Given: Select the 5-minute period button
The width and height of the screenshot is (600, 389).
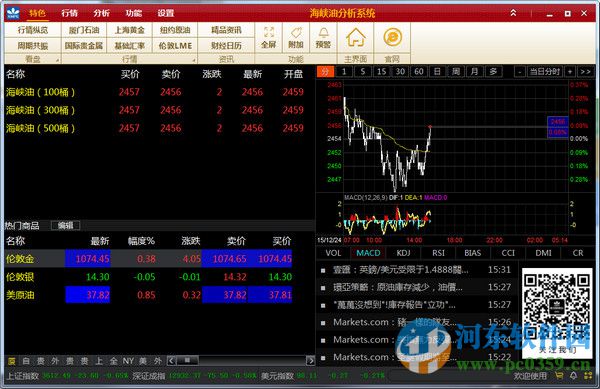Looking at the screenshot, I should point(363,72).
